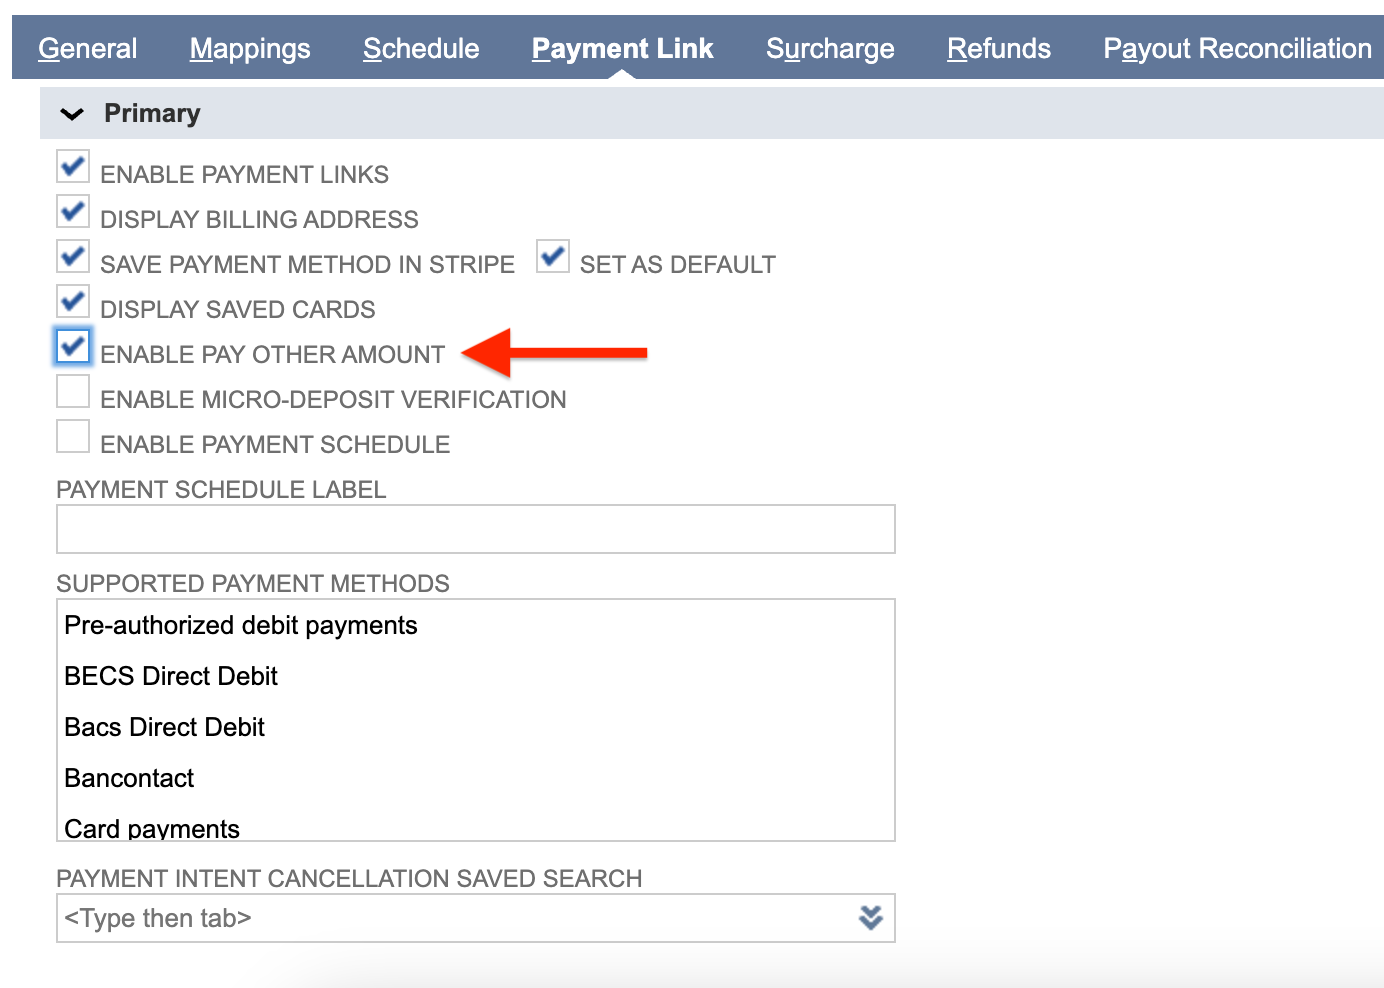Disable the ENABLE PAYMENT LINKS checkbox
The image size is (1384, 988).
click(x=72, y=166)
